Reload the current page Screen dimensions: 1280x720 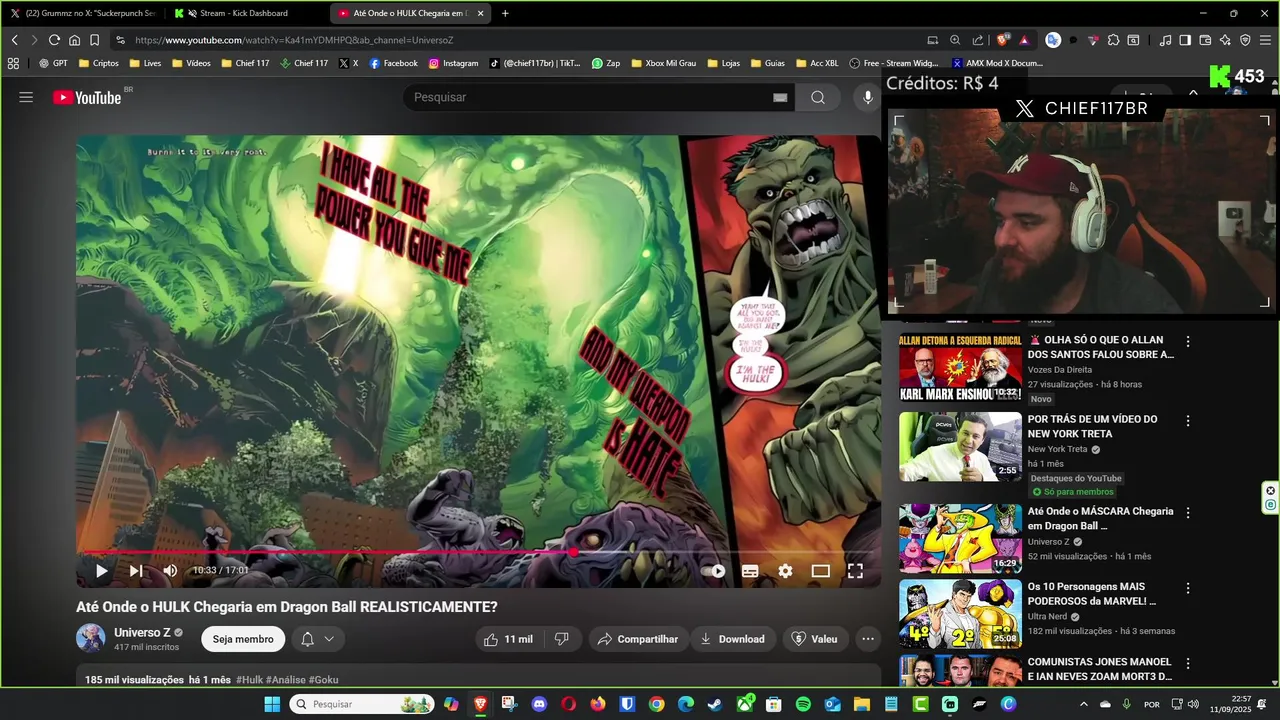54,40
